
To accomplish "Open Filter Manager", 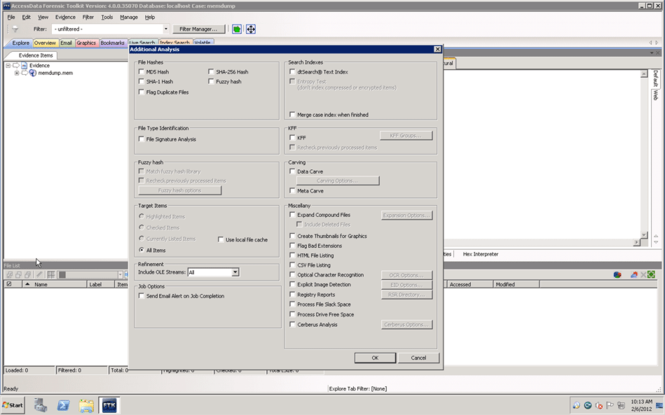I will [198, 29].
